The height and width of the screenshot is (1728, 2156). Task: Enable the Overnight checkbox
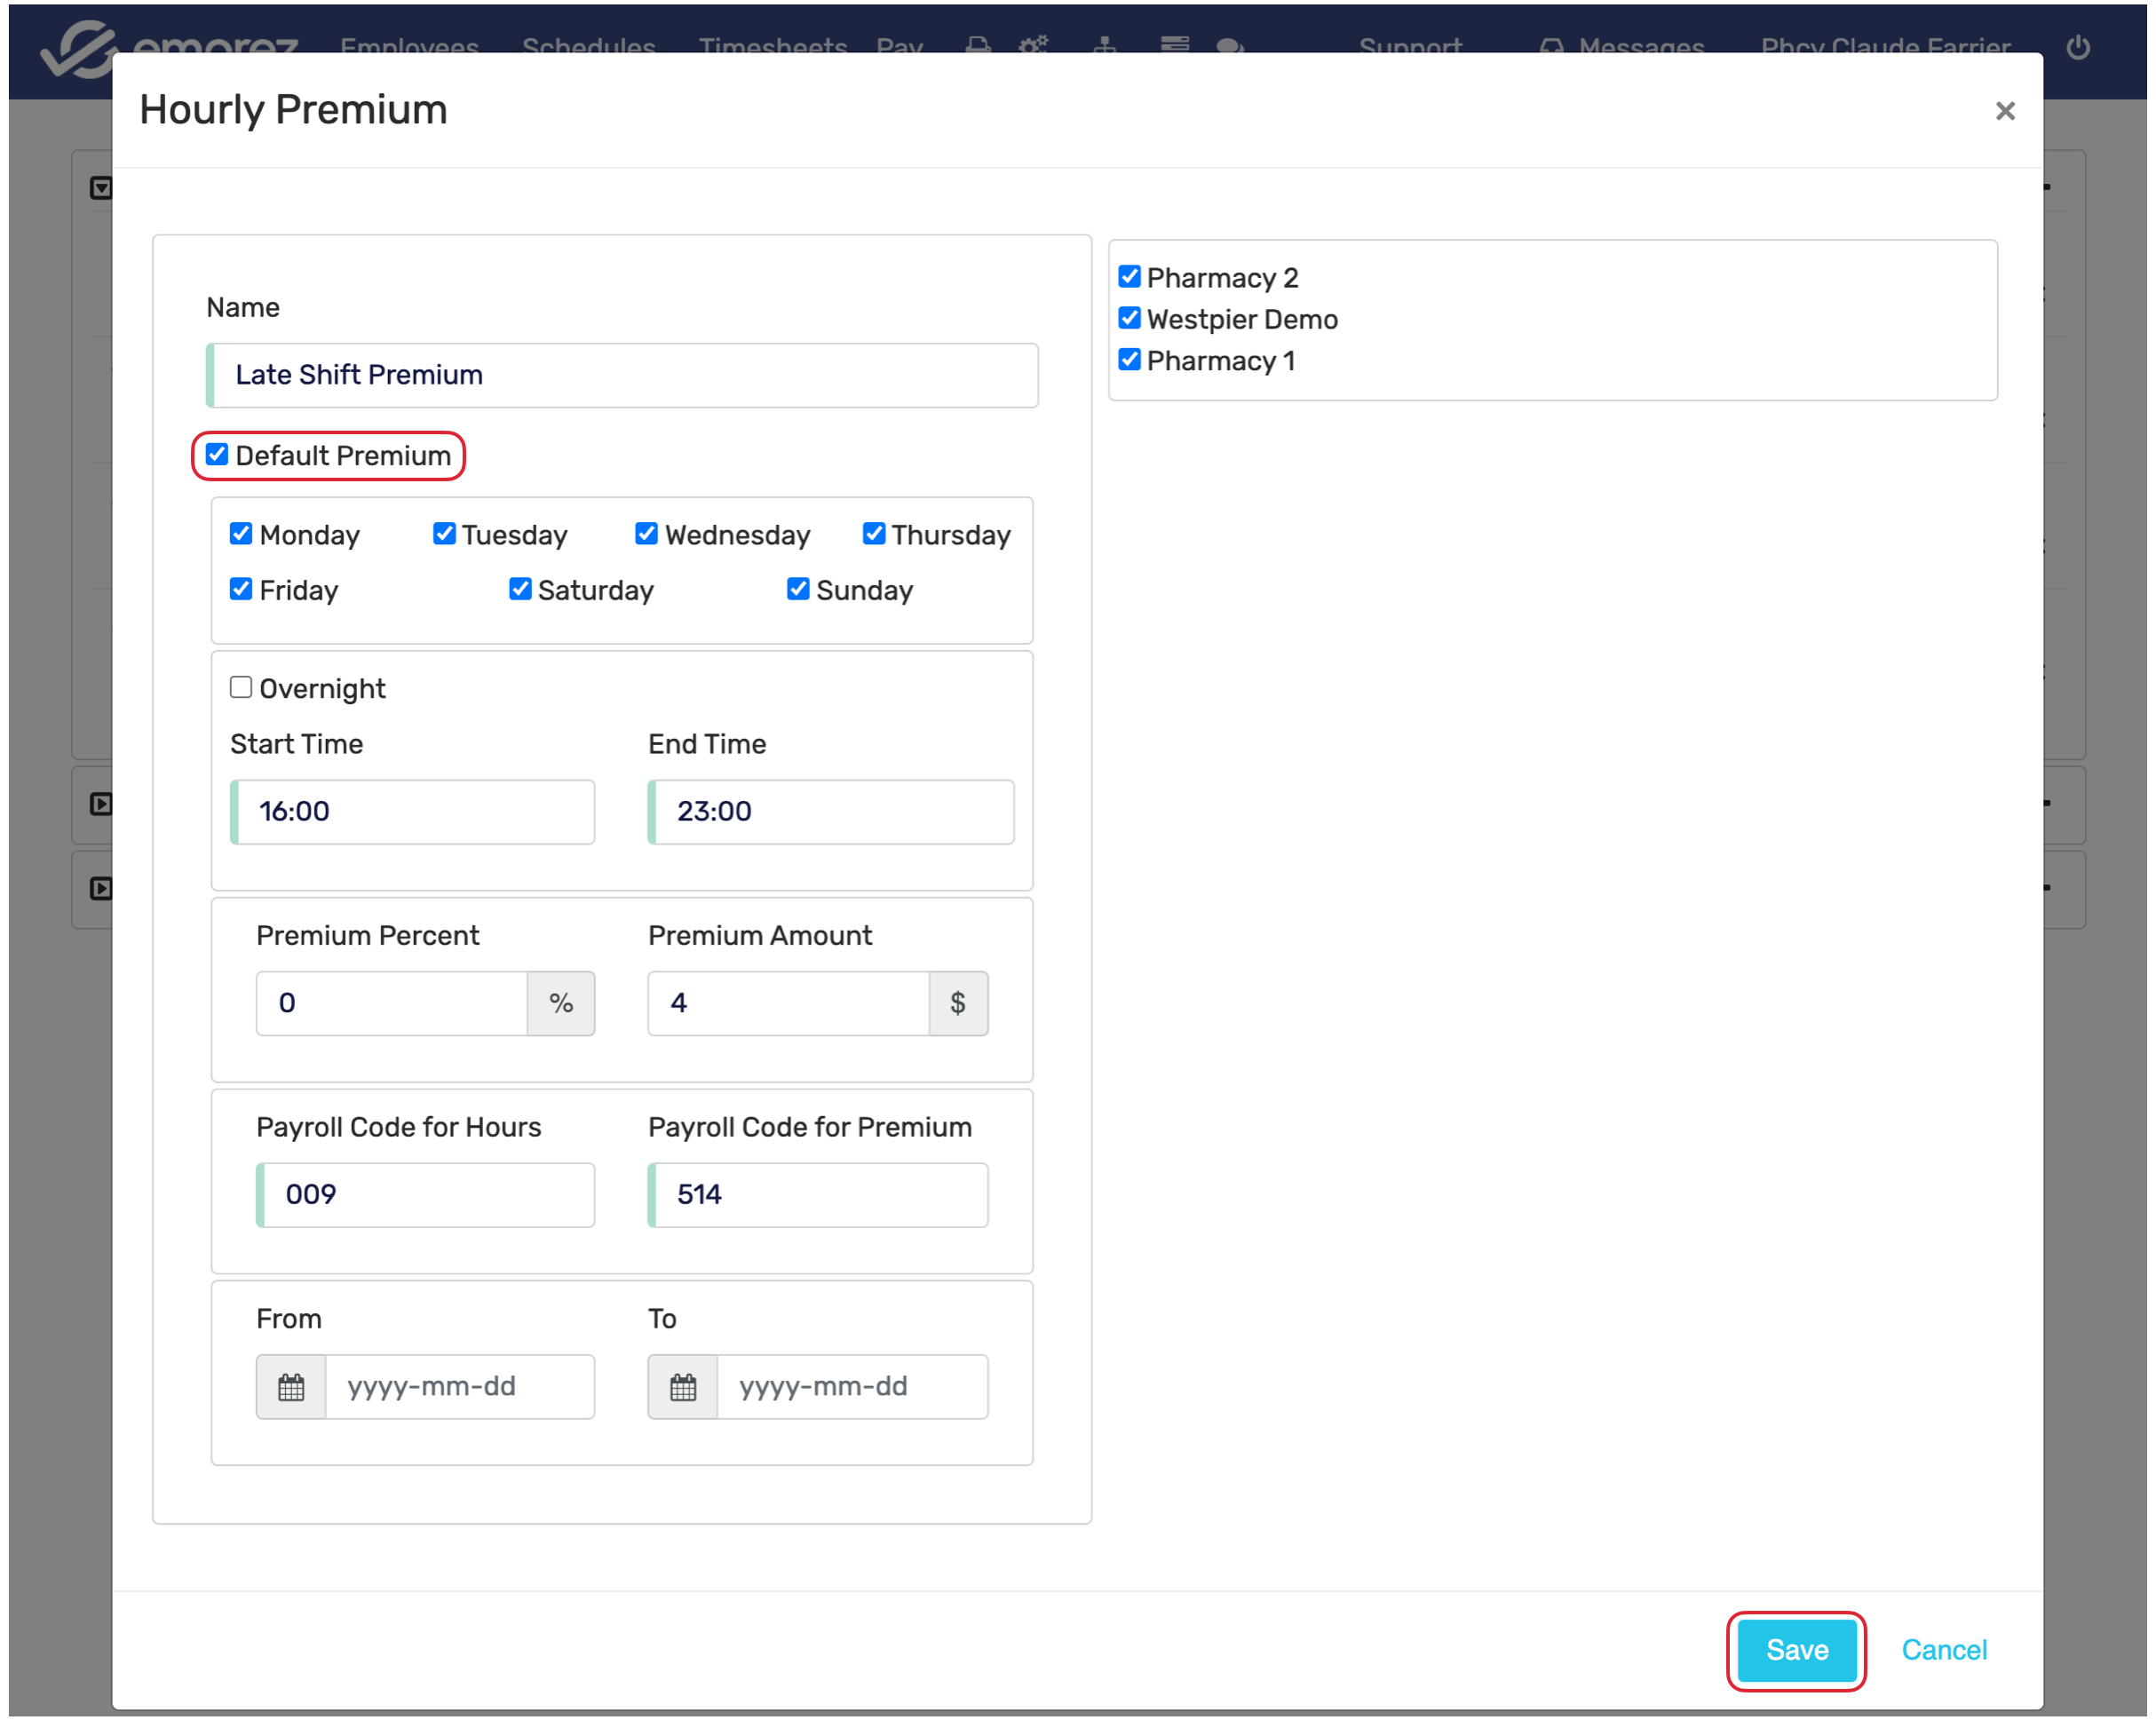coord(241,687)
